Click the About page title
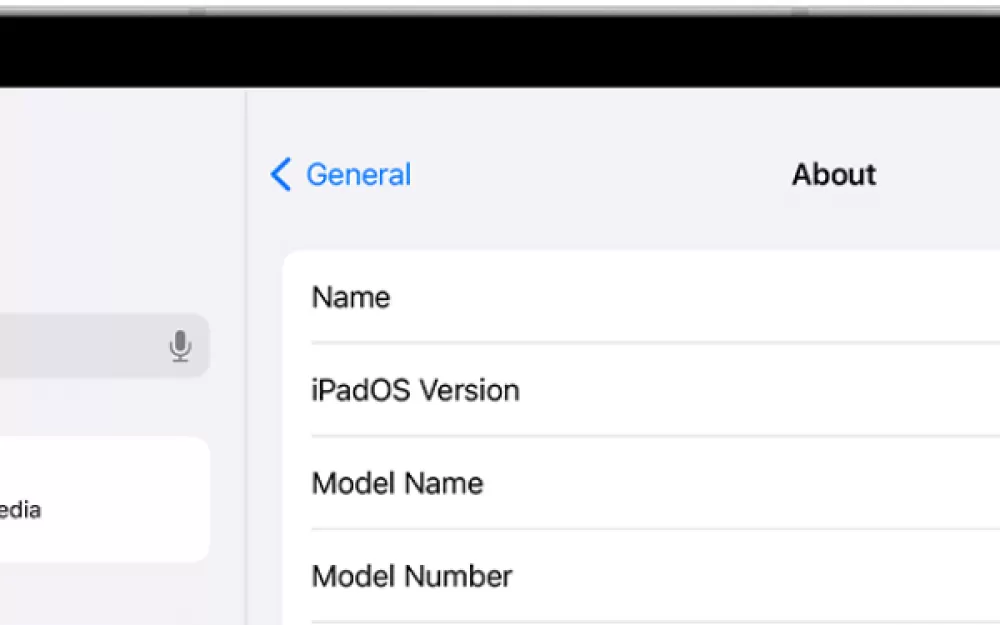The height and width of the screenshot is (625, 1000). click(834, 174)
